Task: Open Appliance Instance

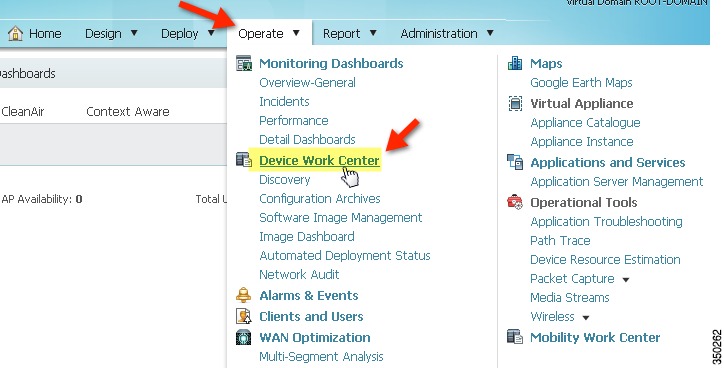Action: tap(581, 142)
